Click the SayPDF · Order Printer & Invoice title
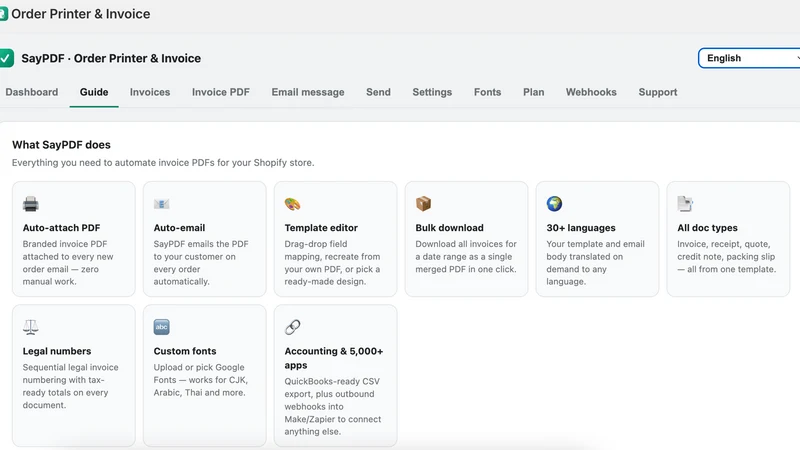This screenshot has width=800, height=450. [111, 58]
